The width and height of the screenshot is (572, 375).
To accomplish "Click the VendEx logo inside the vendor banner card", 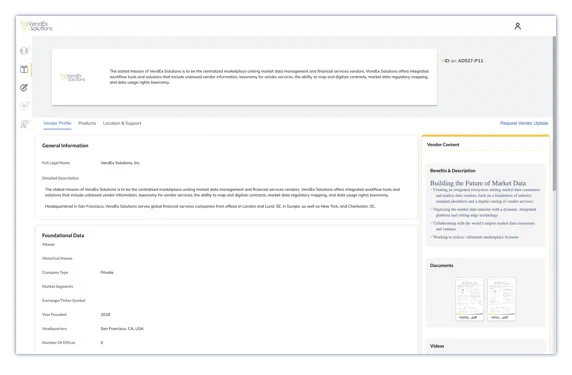I will point(72,77).
